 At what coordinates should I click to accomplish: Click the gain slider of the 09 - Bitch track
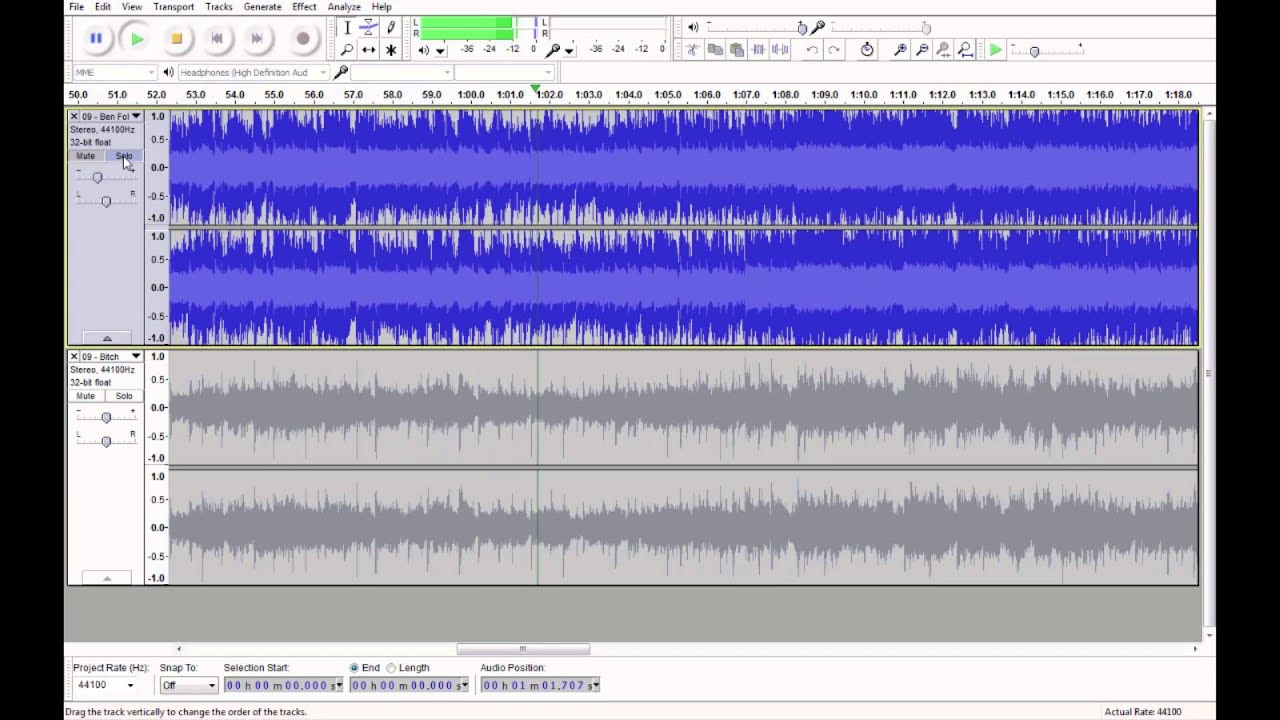pos(106,418)
